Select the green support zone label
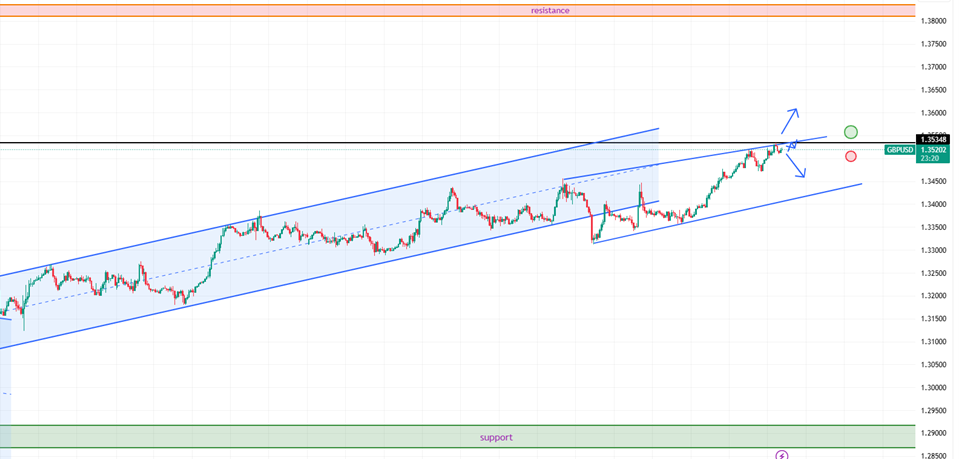This screenshot has width=959, height=459. tap(495, 437)
